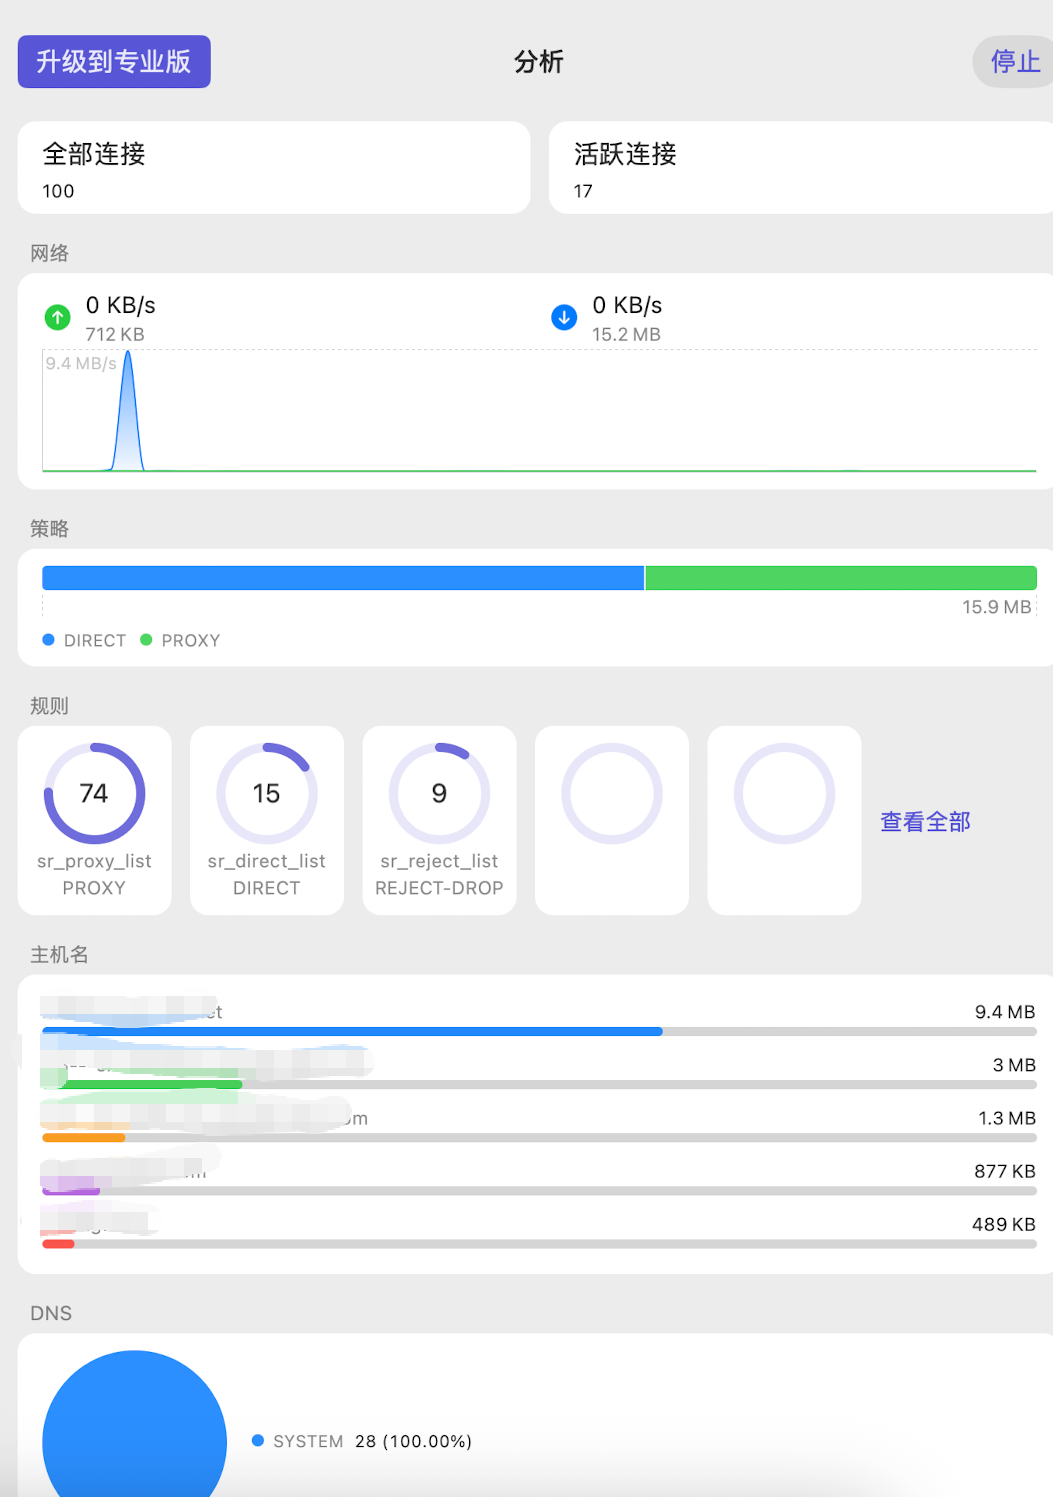Click the green PROXY legend dot
Image resolution: width=1054 pixels, height=1498 pixels.
coord(146,640)
